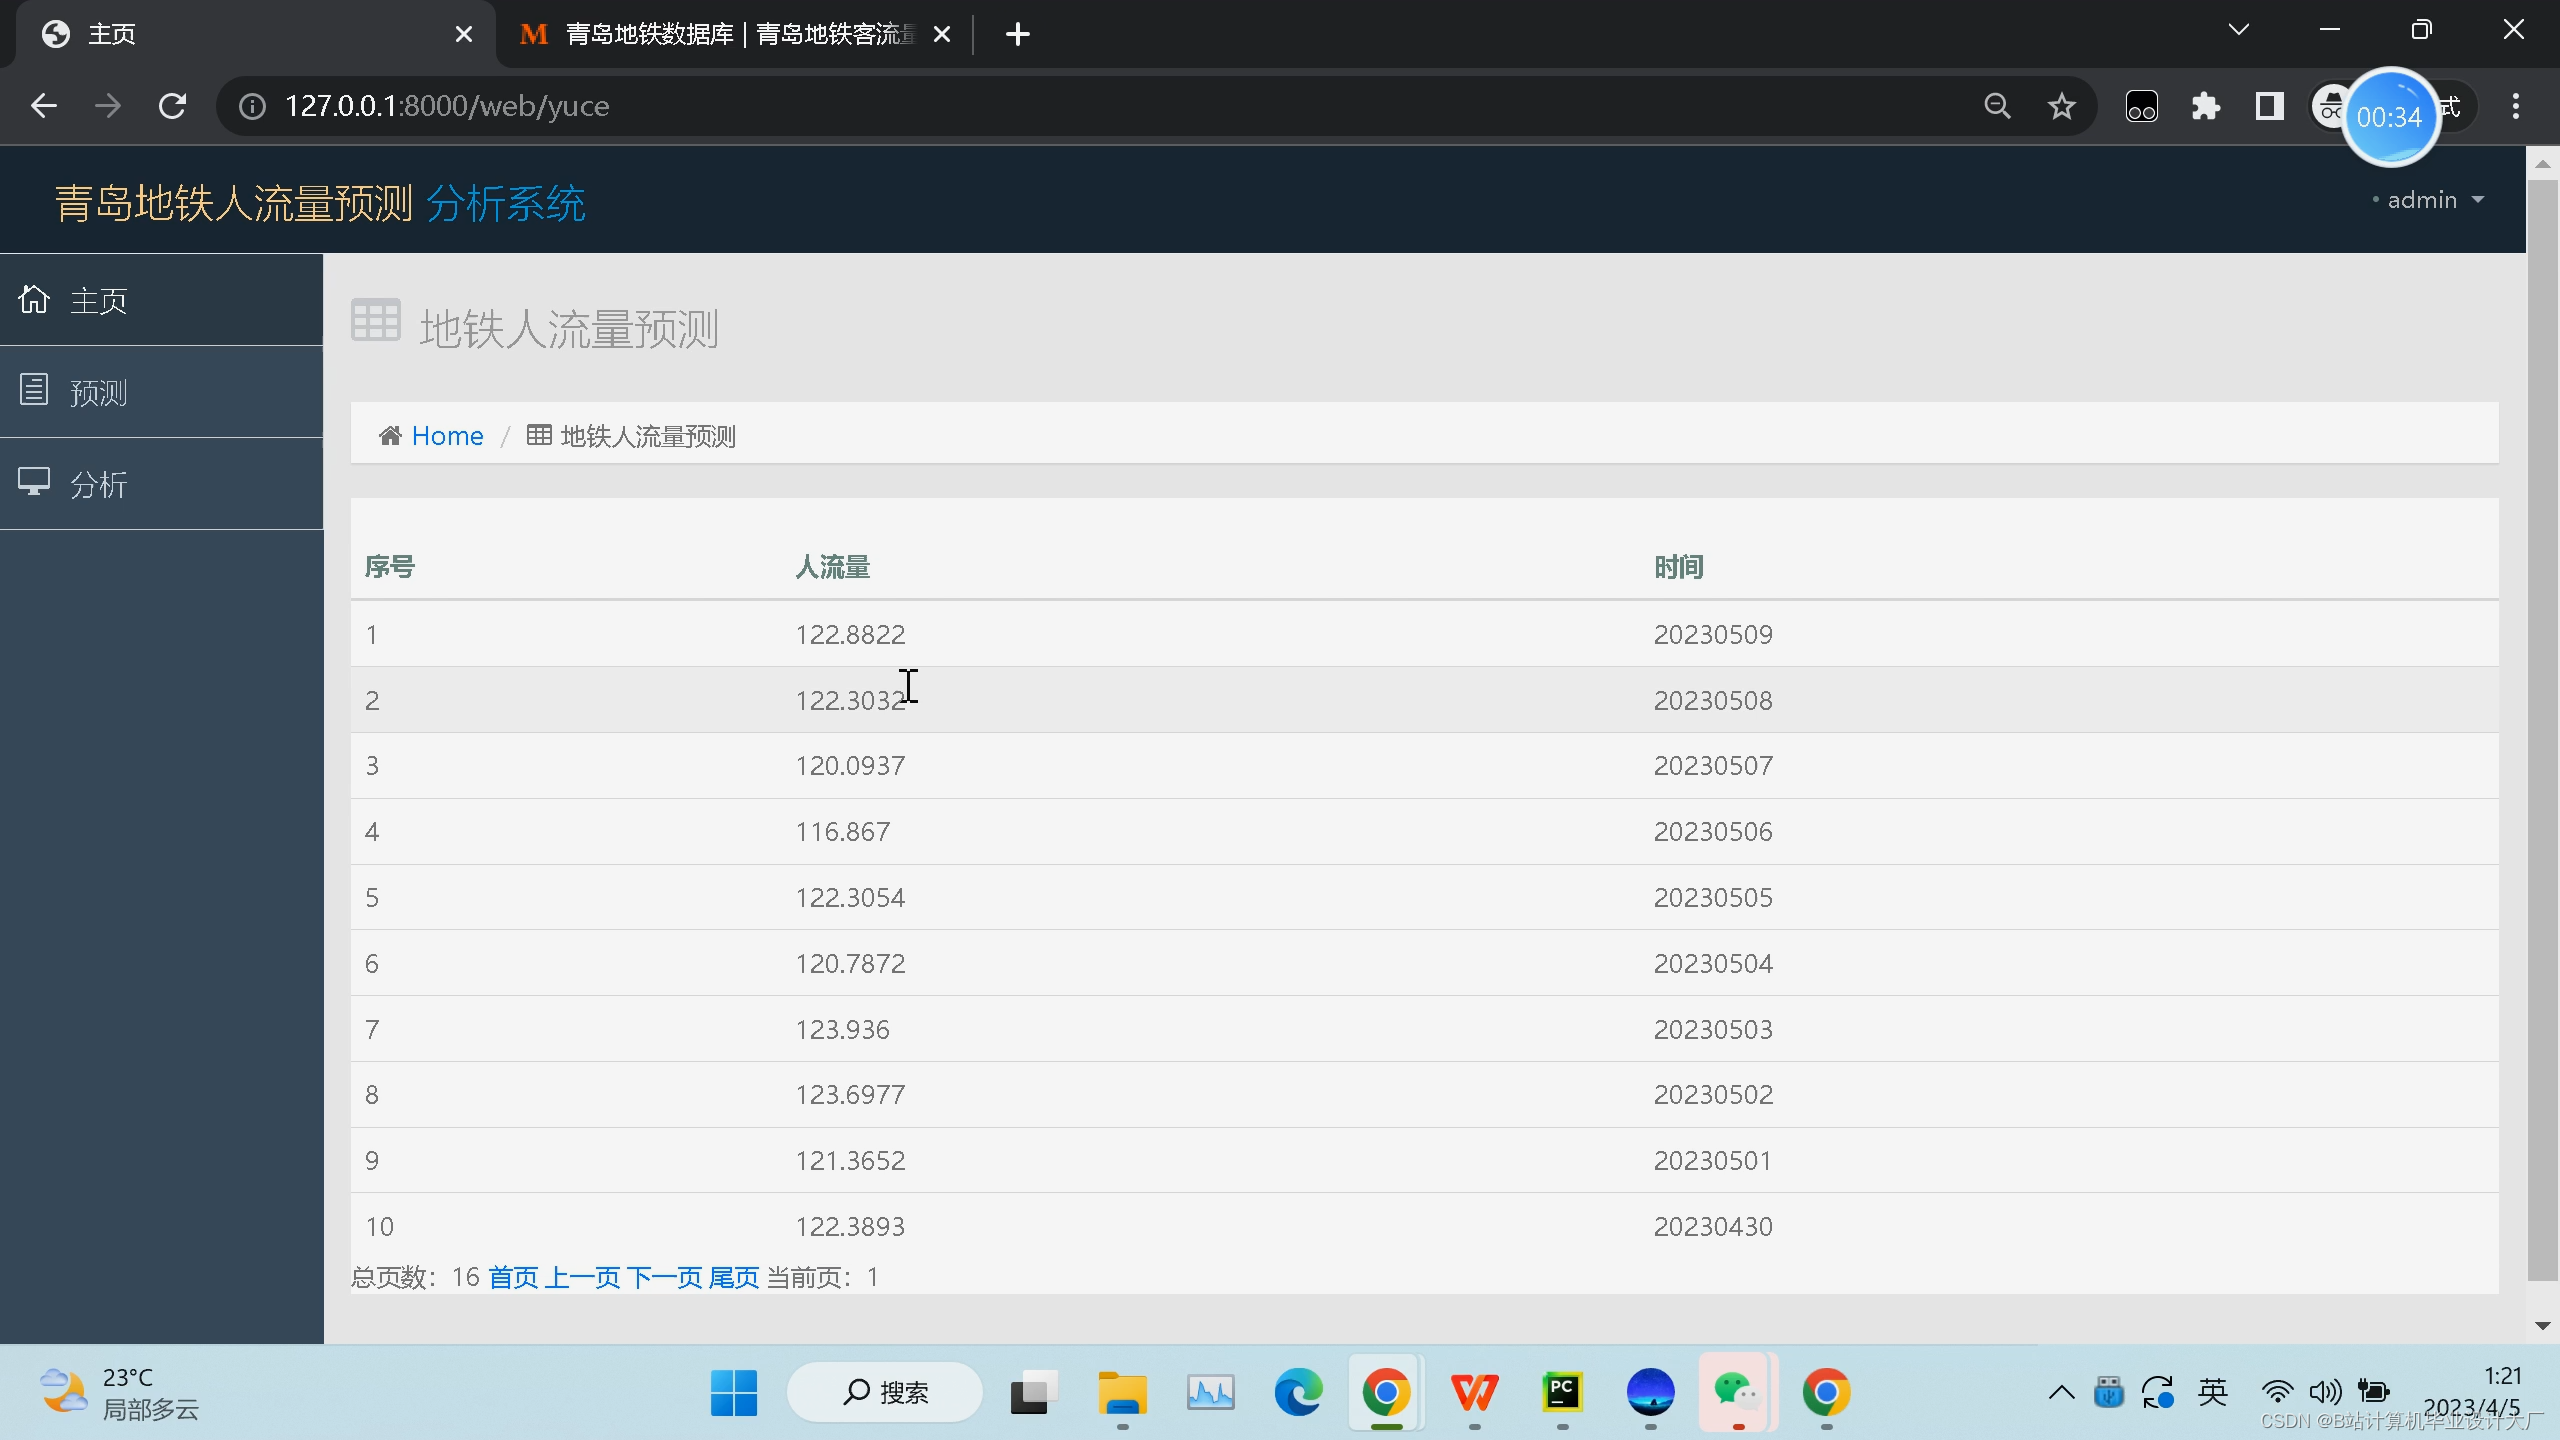Click the home icon beside 主页 in sidebar
This screenshot has width=2560, height=1440.
[x=34, y=299]
